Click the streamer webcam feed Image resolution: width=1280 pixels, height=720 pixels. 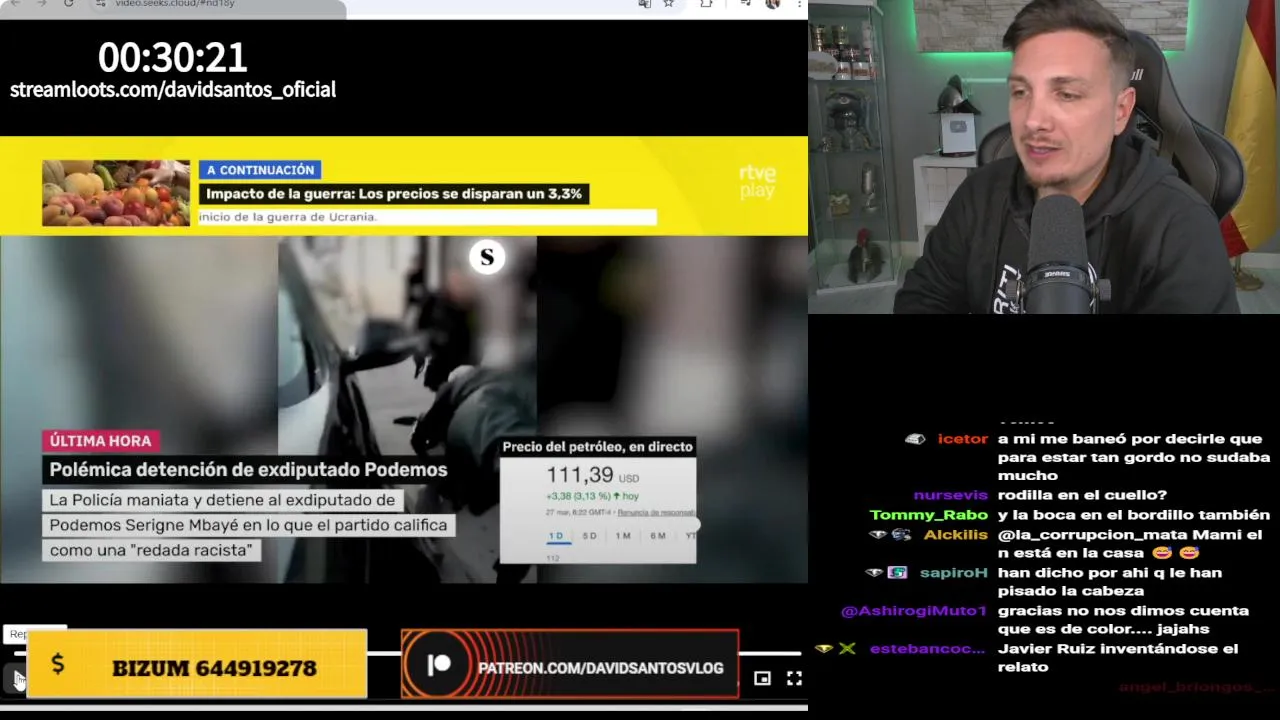point(1044,157)
